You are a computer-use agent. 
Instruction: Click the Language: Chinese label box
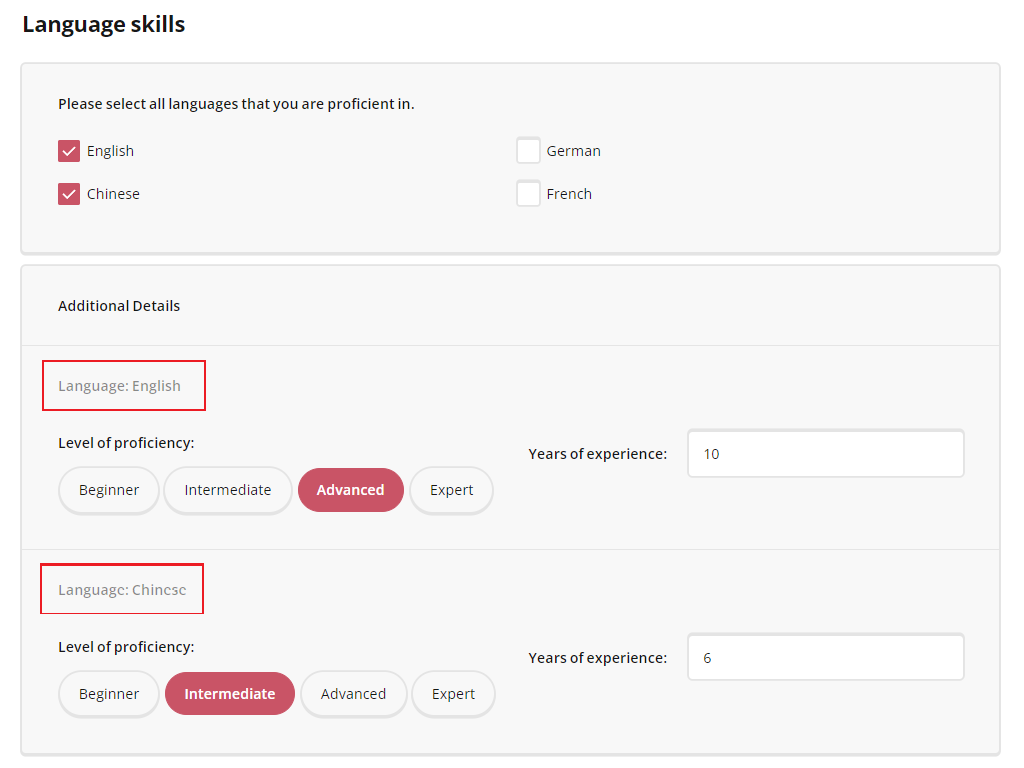point(122,589)
